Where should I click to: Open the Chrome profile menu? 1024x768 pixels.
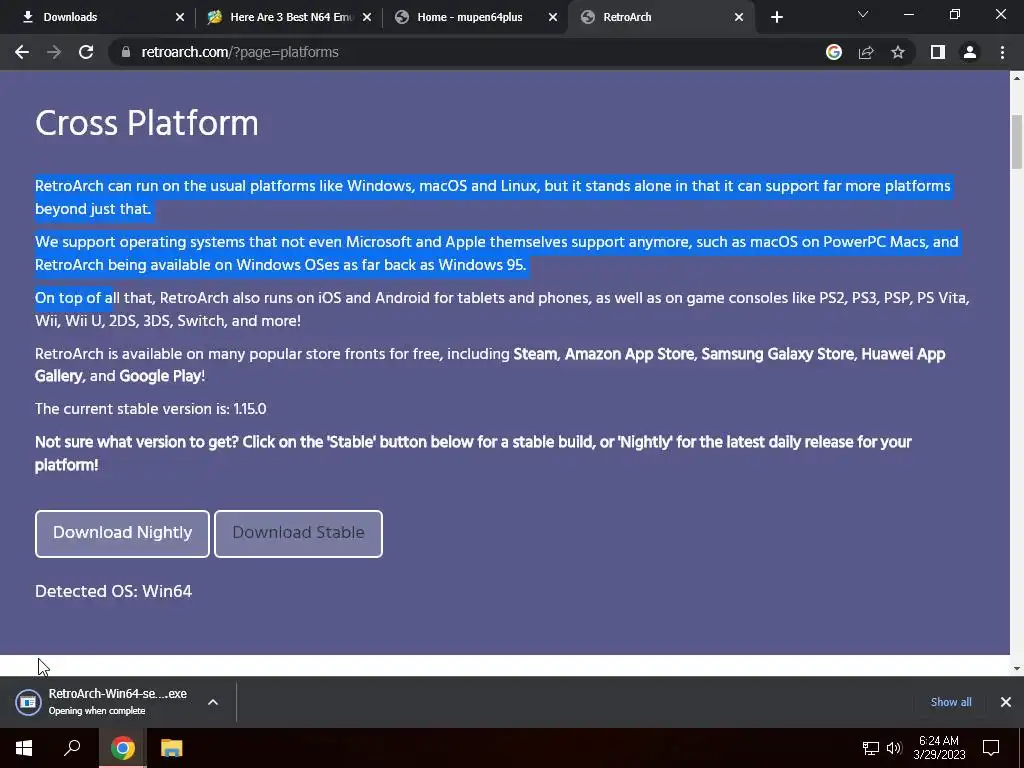(x=970, y=52)
